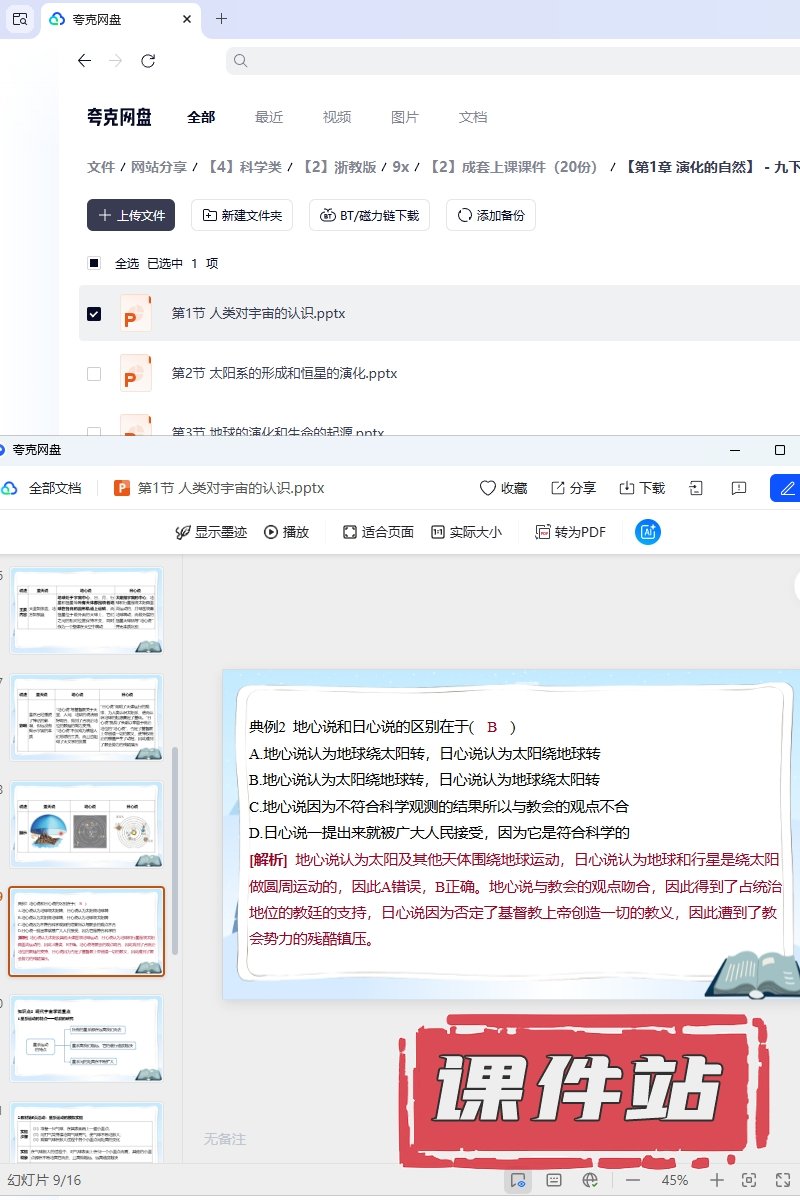Click the 45% zoom level display
800x1200 pixels.
675,1181
